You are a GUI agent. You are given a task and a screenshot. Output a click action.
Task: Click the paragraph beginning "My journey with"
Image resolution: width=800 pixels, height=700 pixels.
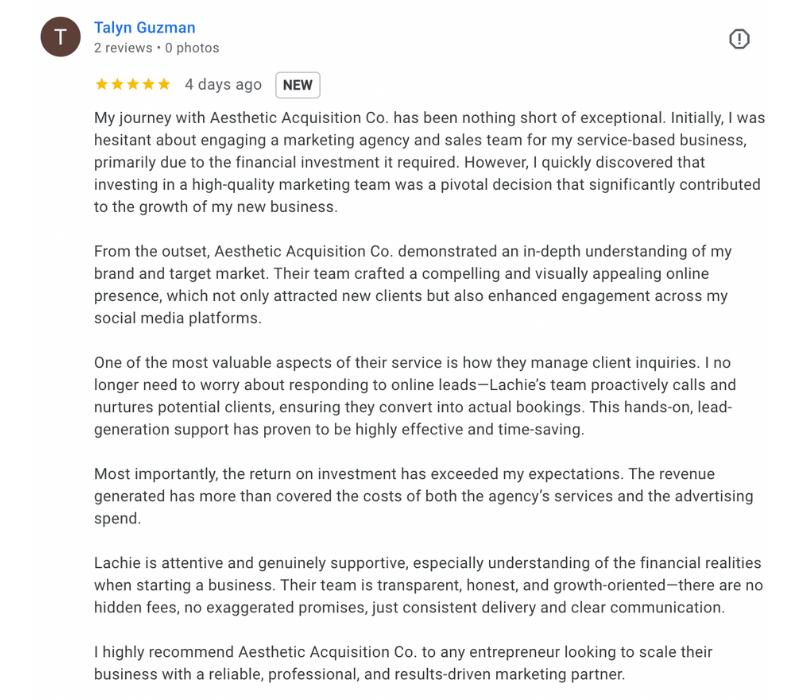429,162
